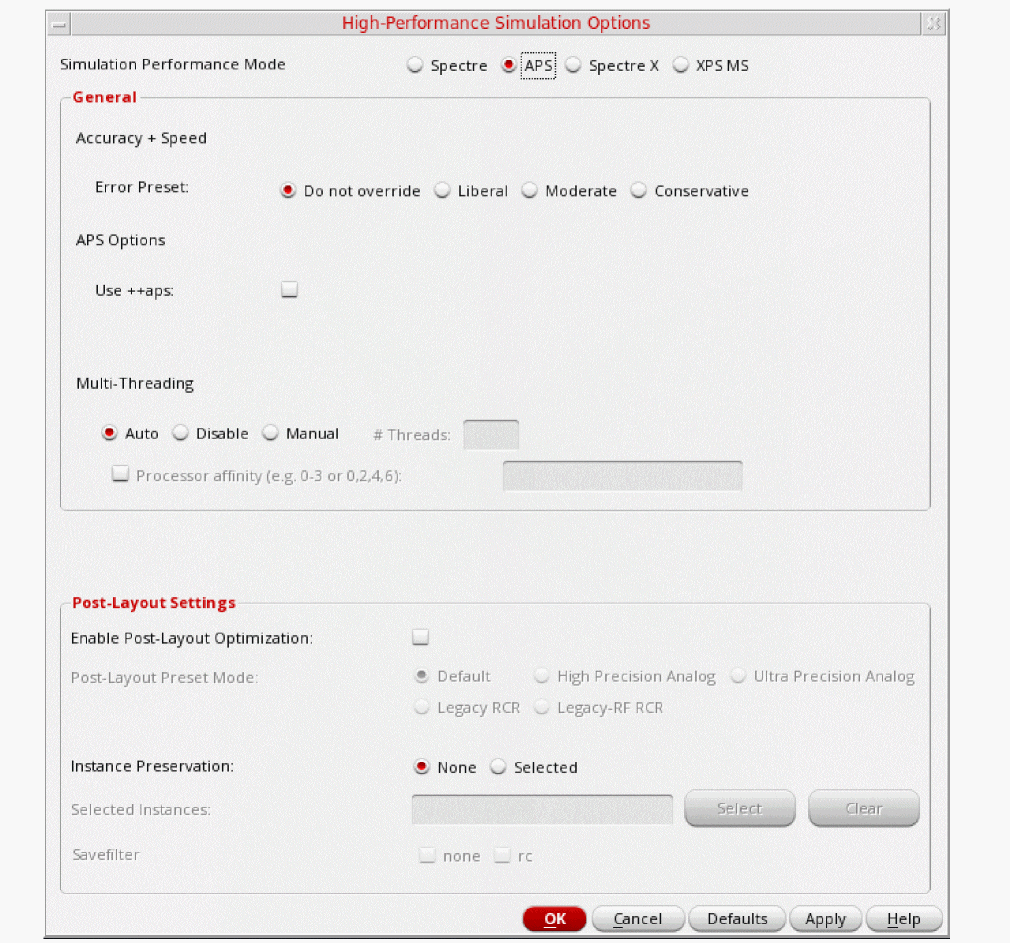Set Multi-Threading to Auto

[110, 433]
